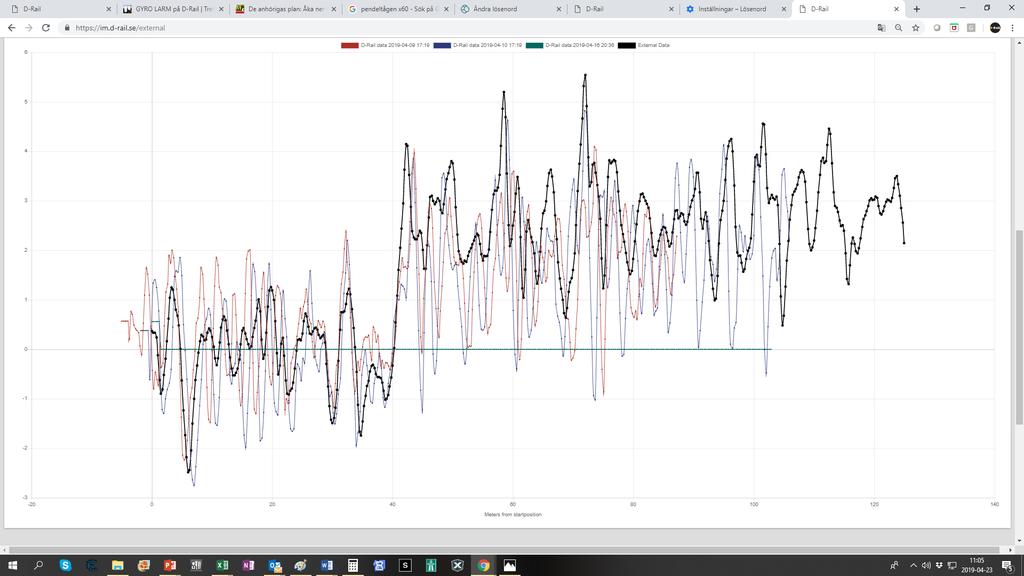The width and height of the screenshot is (1024, 576).
Task: Toggle the blue D-Rail data 2019-04-10 legend swatch
Action: click(x=442, y=45)
